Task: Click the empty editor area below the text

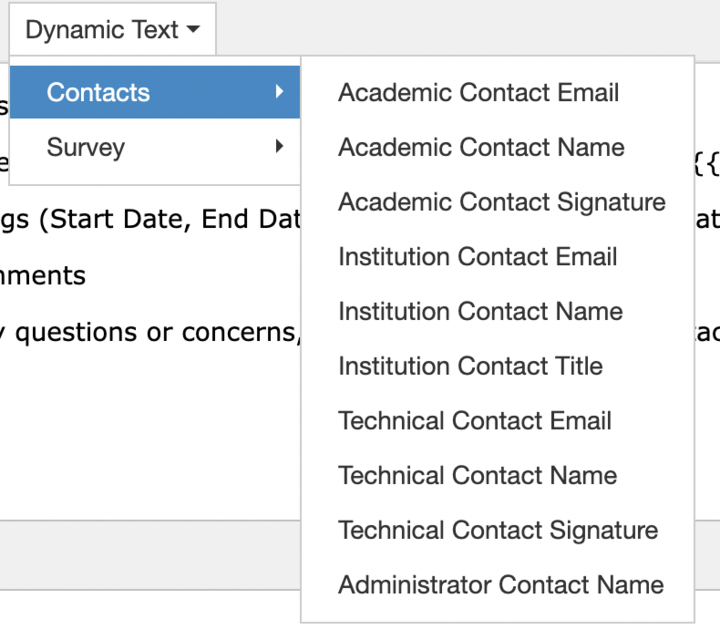Action: [x=150, y=440]
